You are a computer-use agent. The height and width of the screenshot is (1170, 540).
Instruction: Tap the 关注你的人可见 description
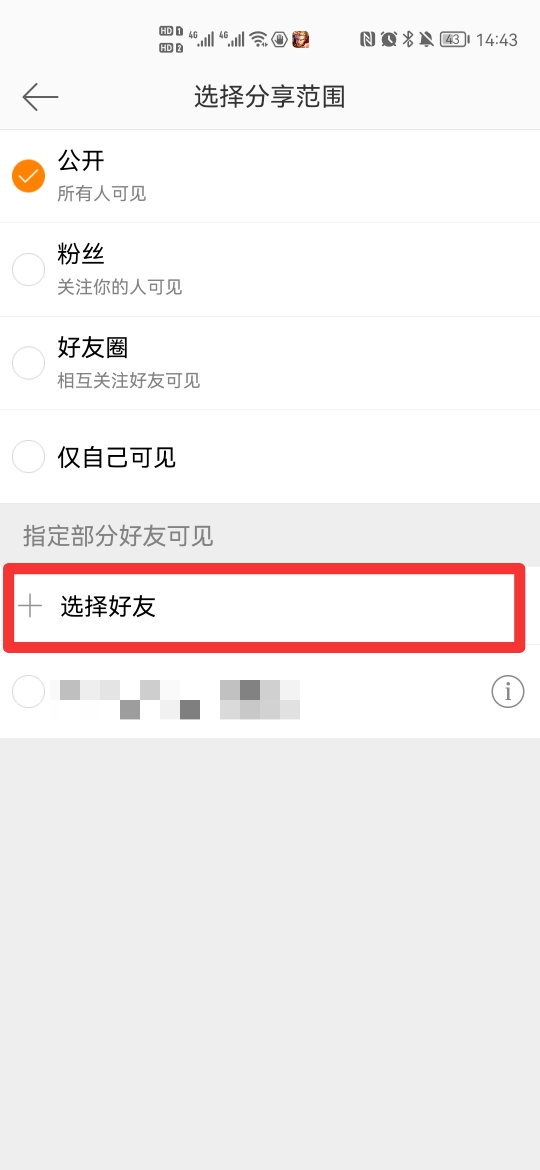[120, 287]
